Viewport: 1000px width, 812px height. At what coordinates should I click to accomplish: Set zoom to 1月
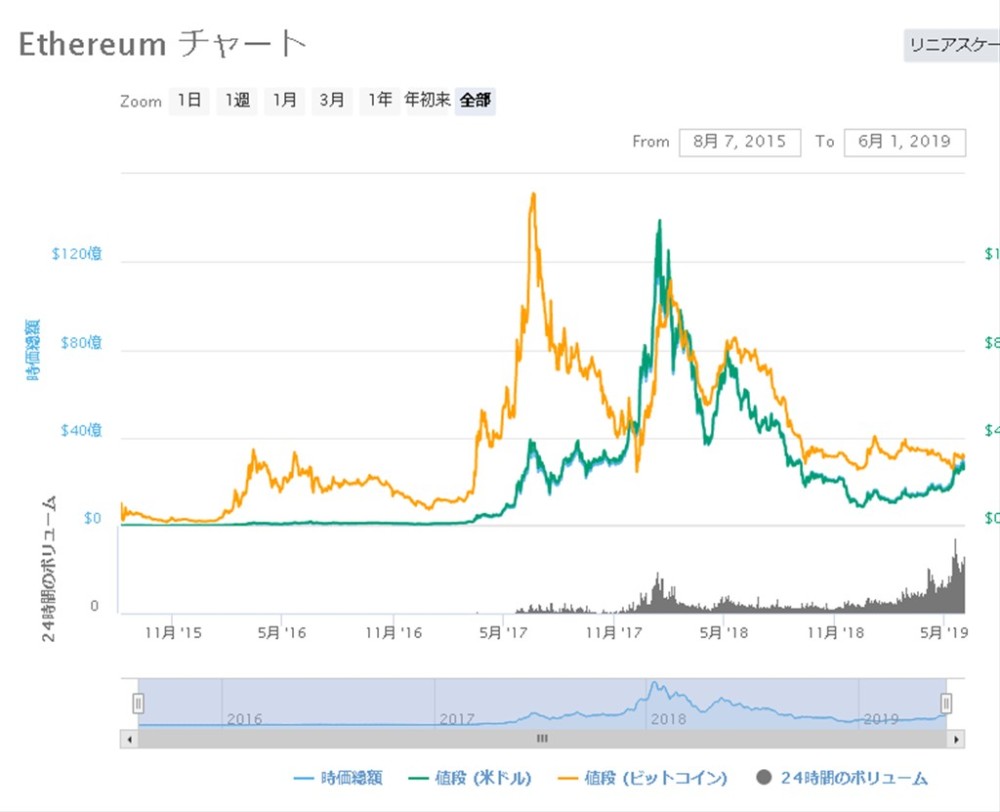(x=285, y=100)
